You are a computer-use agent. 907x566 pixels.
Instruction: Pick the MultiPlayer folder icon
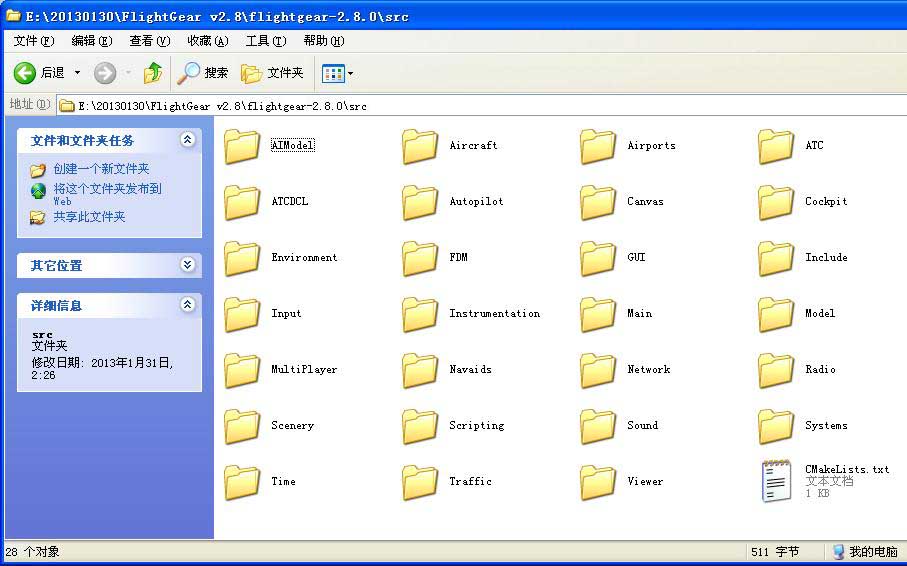point(242,370)
